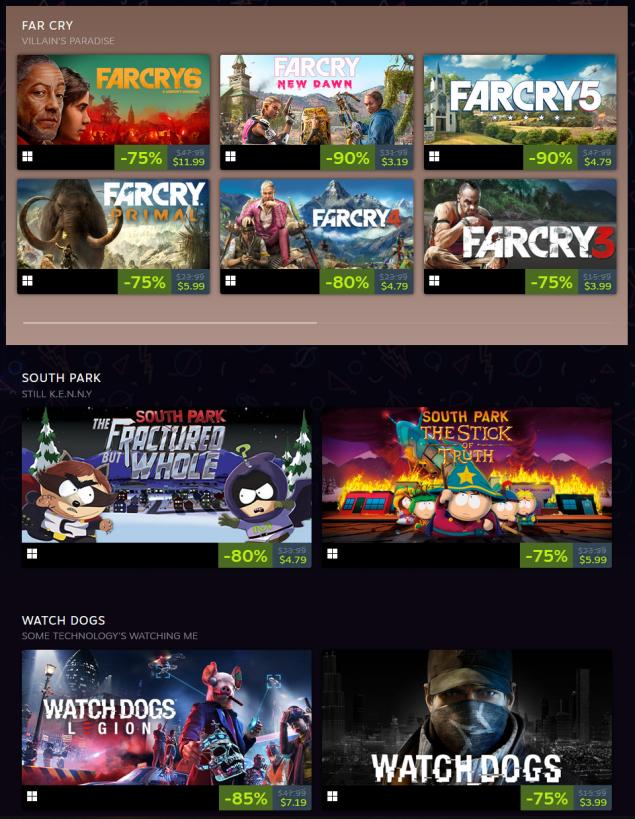
Task: Open the Far Cry 6 game capsule
Action: click(x=113, y=100)
